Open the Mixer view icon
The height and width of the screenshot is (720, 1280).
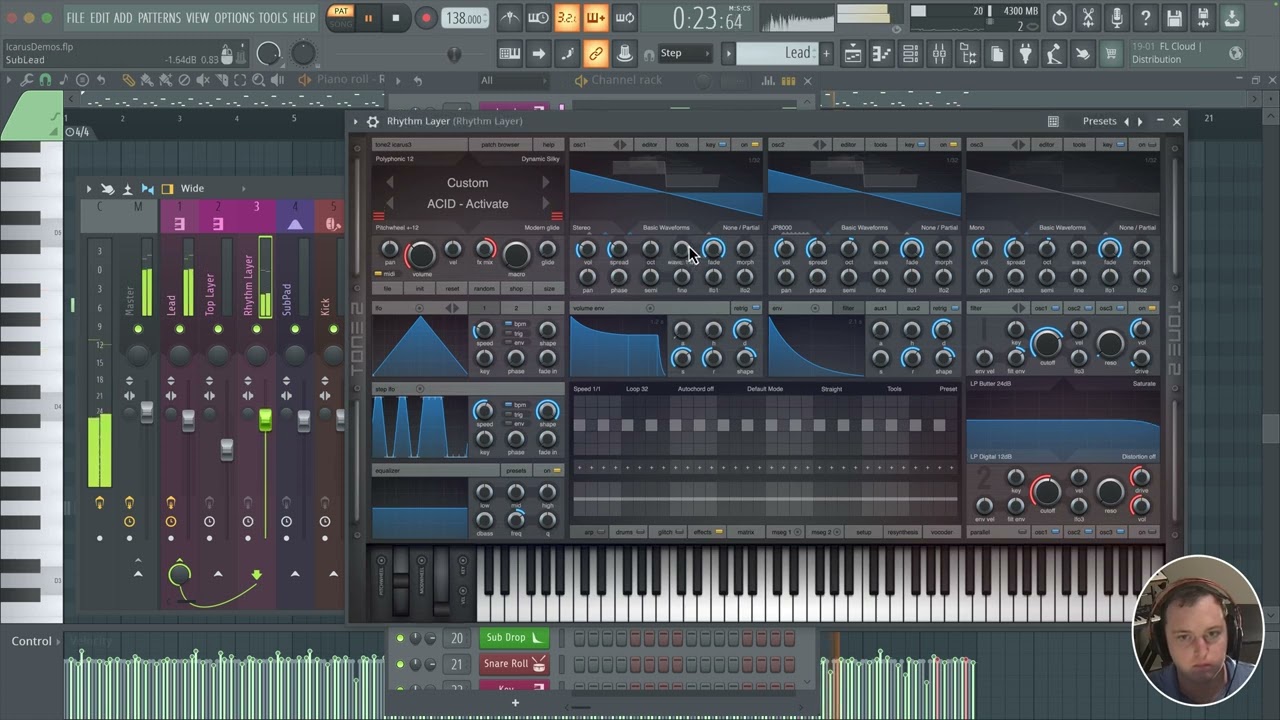[x=939, y=54]
